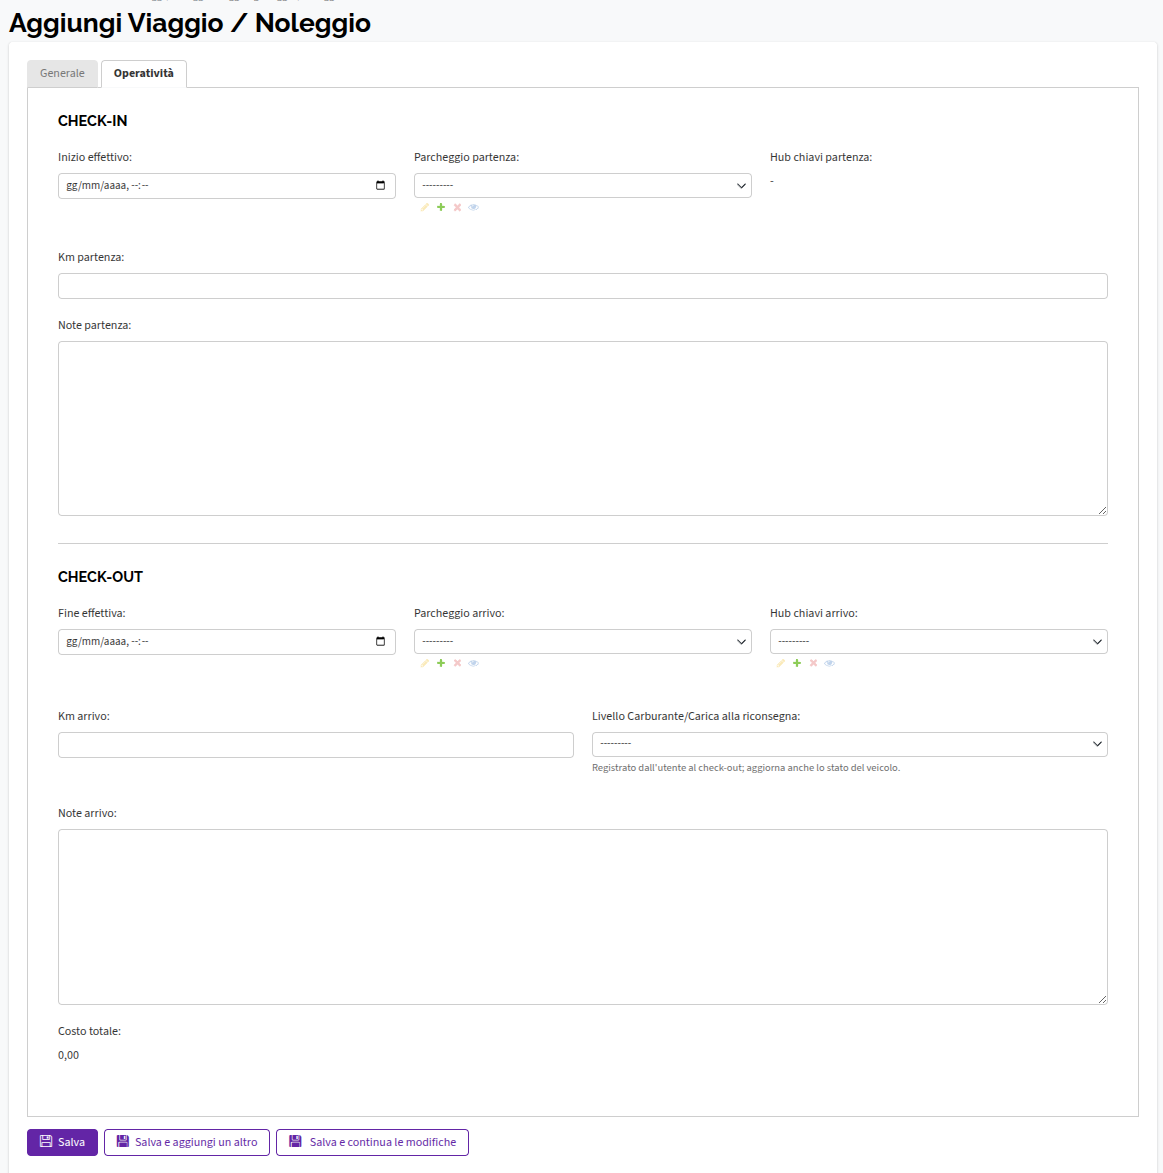Image resolution: width=1163 pixels, height=1173 pixels.
Task: View selected Parcheggio arrivo eye icon
Action: pos(473,663)
